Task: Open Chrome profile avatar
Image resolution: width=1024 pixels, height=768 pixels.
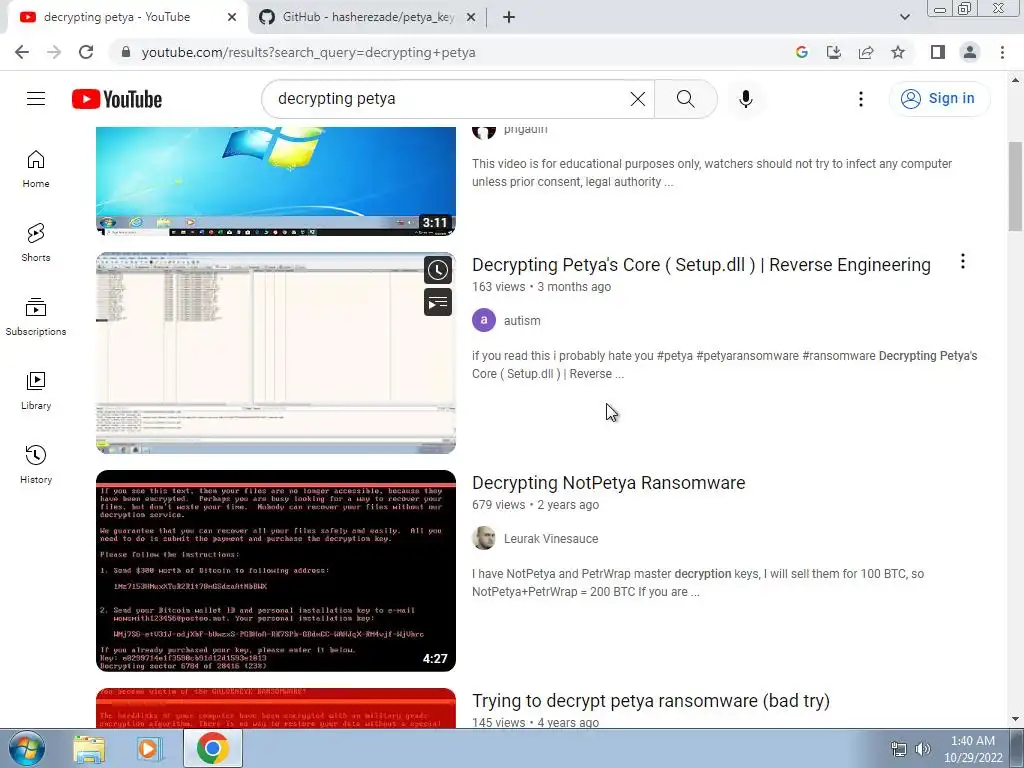Action: [970, 52]
